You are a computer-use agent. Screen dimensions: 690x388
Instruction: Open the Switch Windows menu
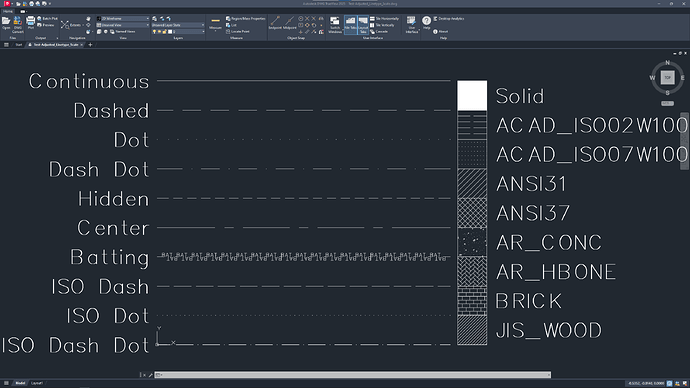pyautogui.click(x=335, y=25)
